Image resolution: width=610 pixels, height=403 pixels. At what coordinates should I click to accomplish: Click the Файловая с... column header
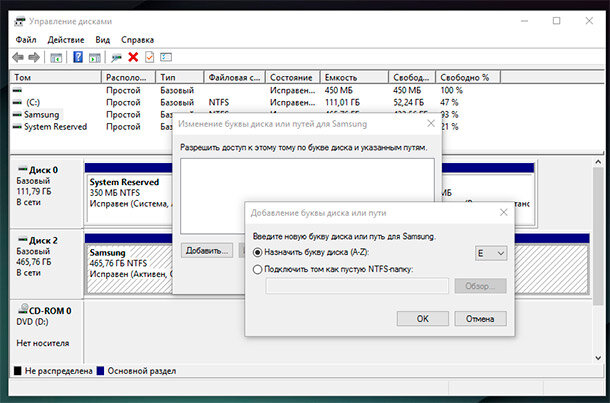click(x=235, y=77)
